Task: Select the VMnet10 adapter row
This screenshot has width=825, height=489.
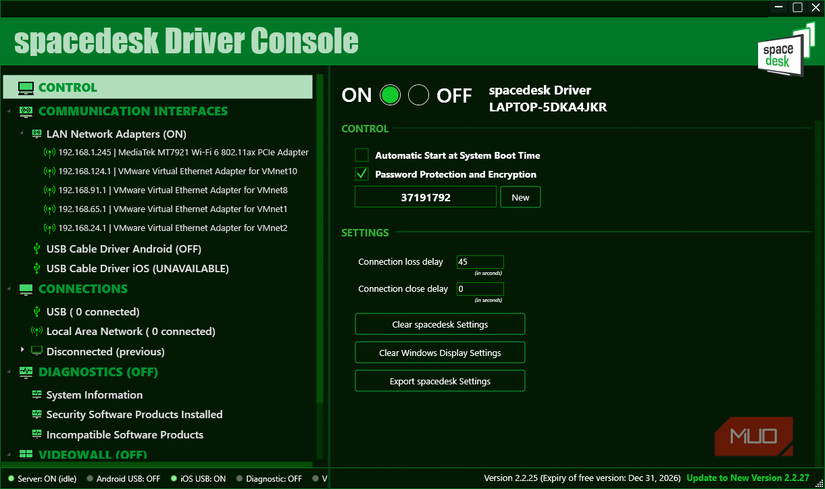Action: (178, 172)
